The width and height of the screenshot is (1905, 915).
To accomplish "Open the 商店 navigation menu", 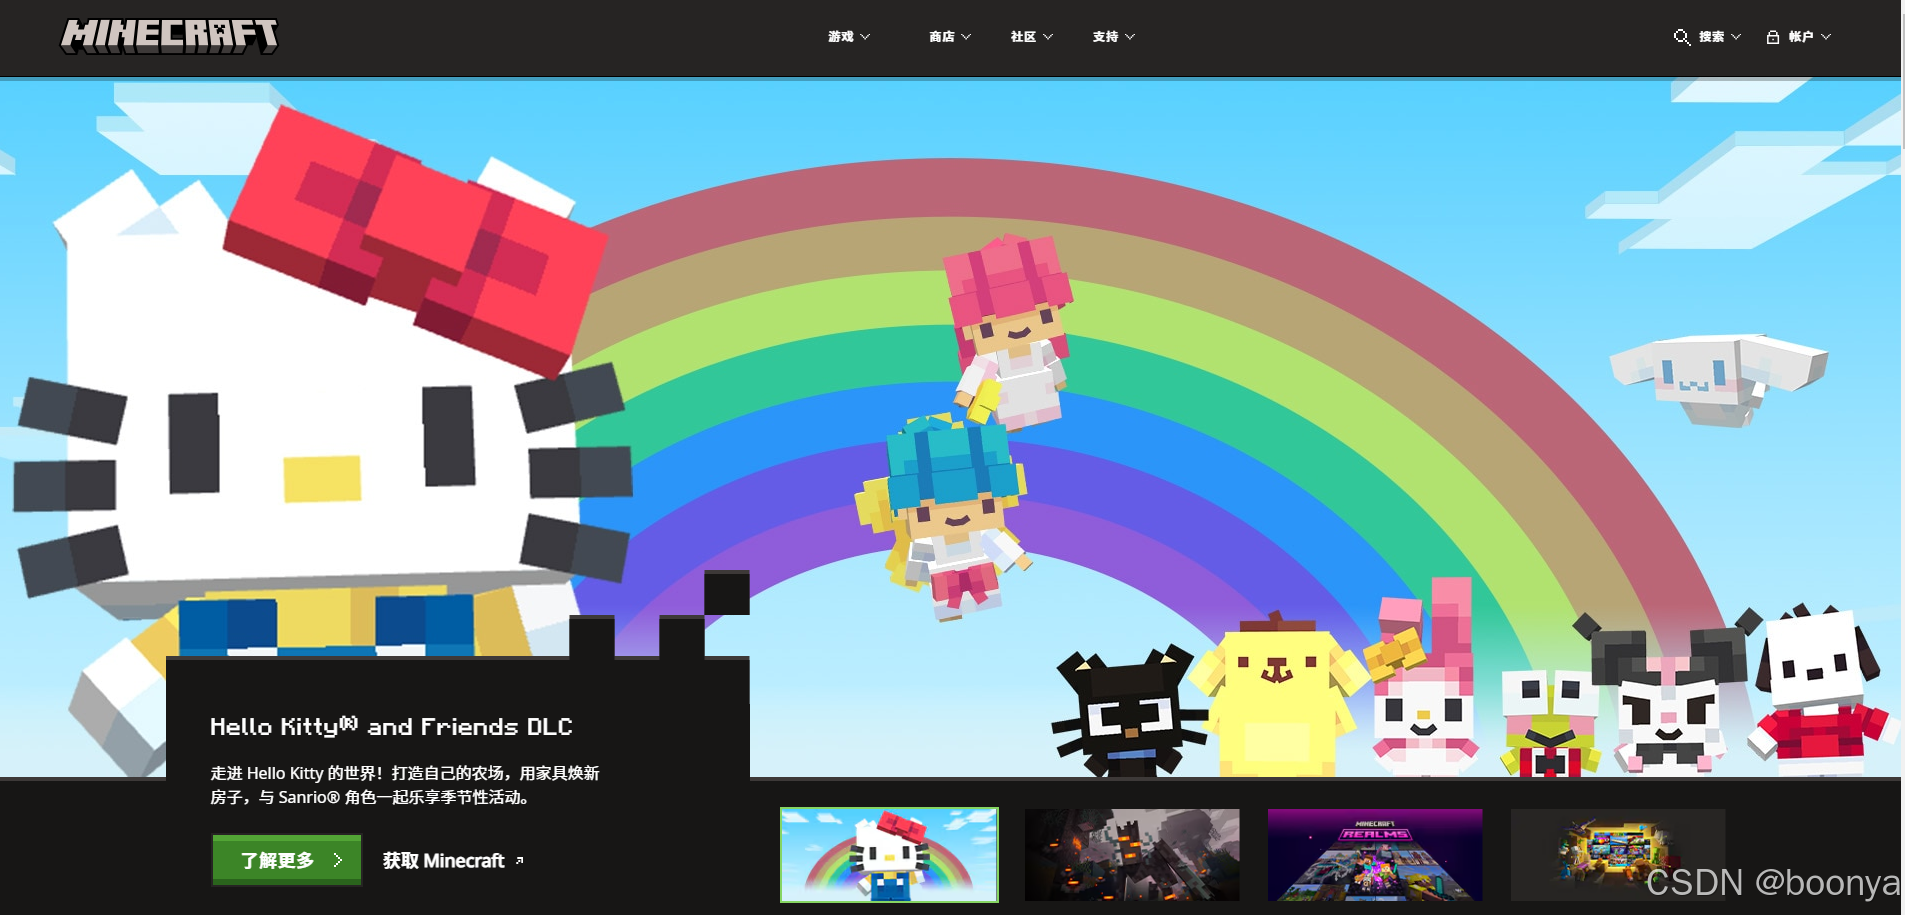I will click(942, 37).
